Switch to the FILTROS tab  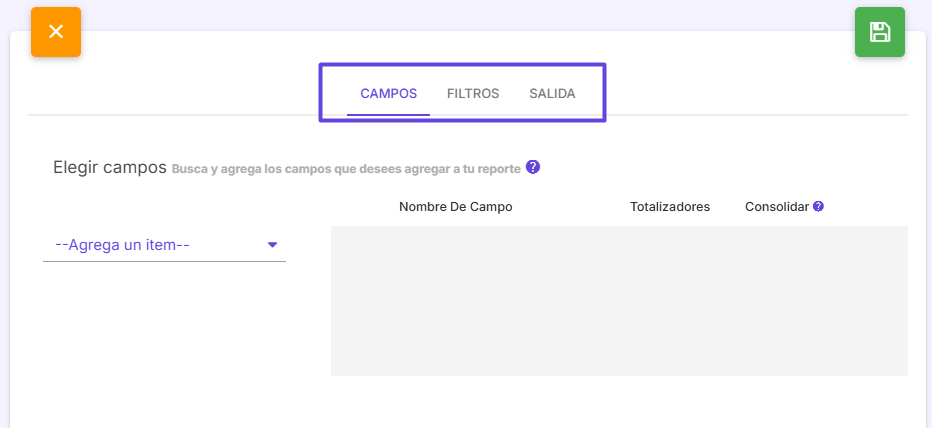473,94
